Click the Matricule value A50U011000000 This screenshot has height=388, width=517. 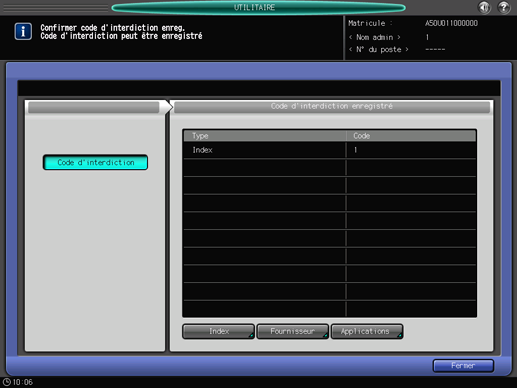pyautogui.click(x=451, y=23)
